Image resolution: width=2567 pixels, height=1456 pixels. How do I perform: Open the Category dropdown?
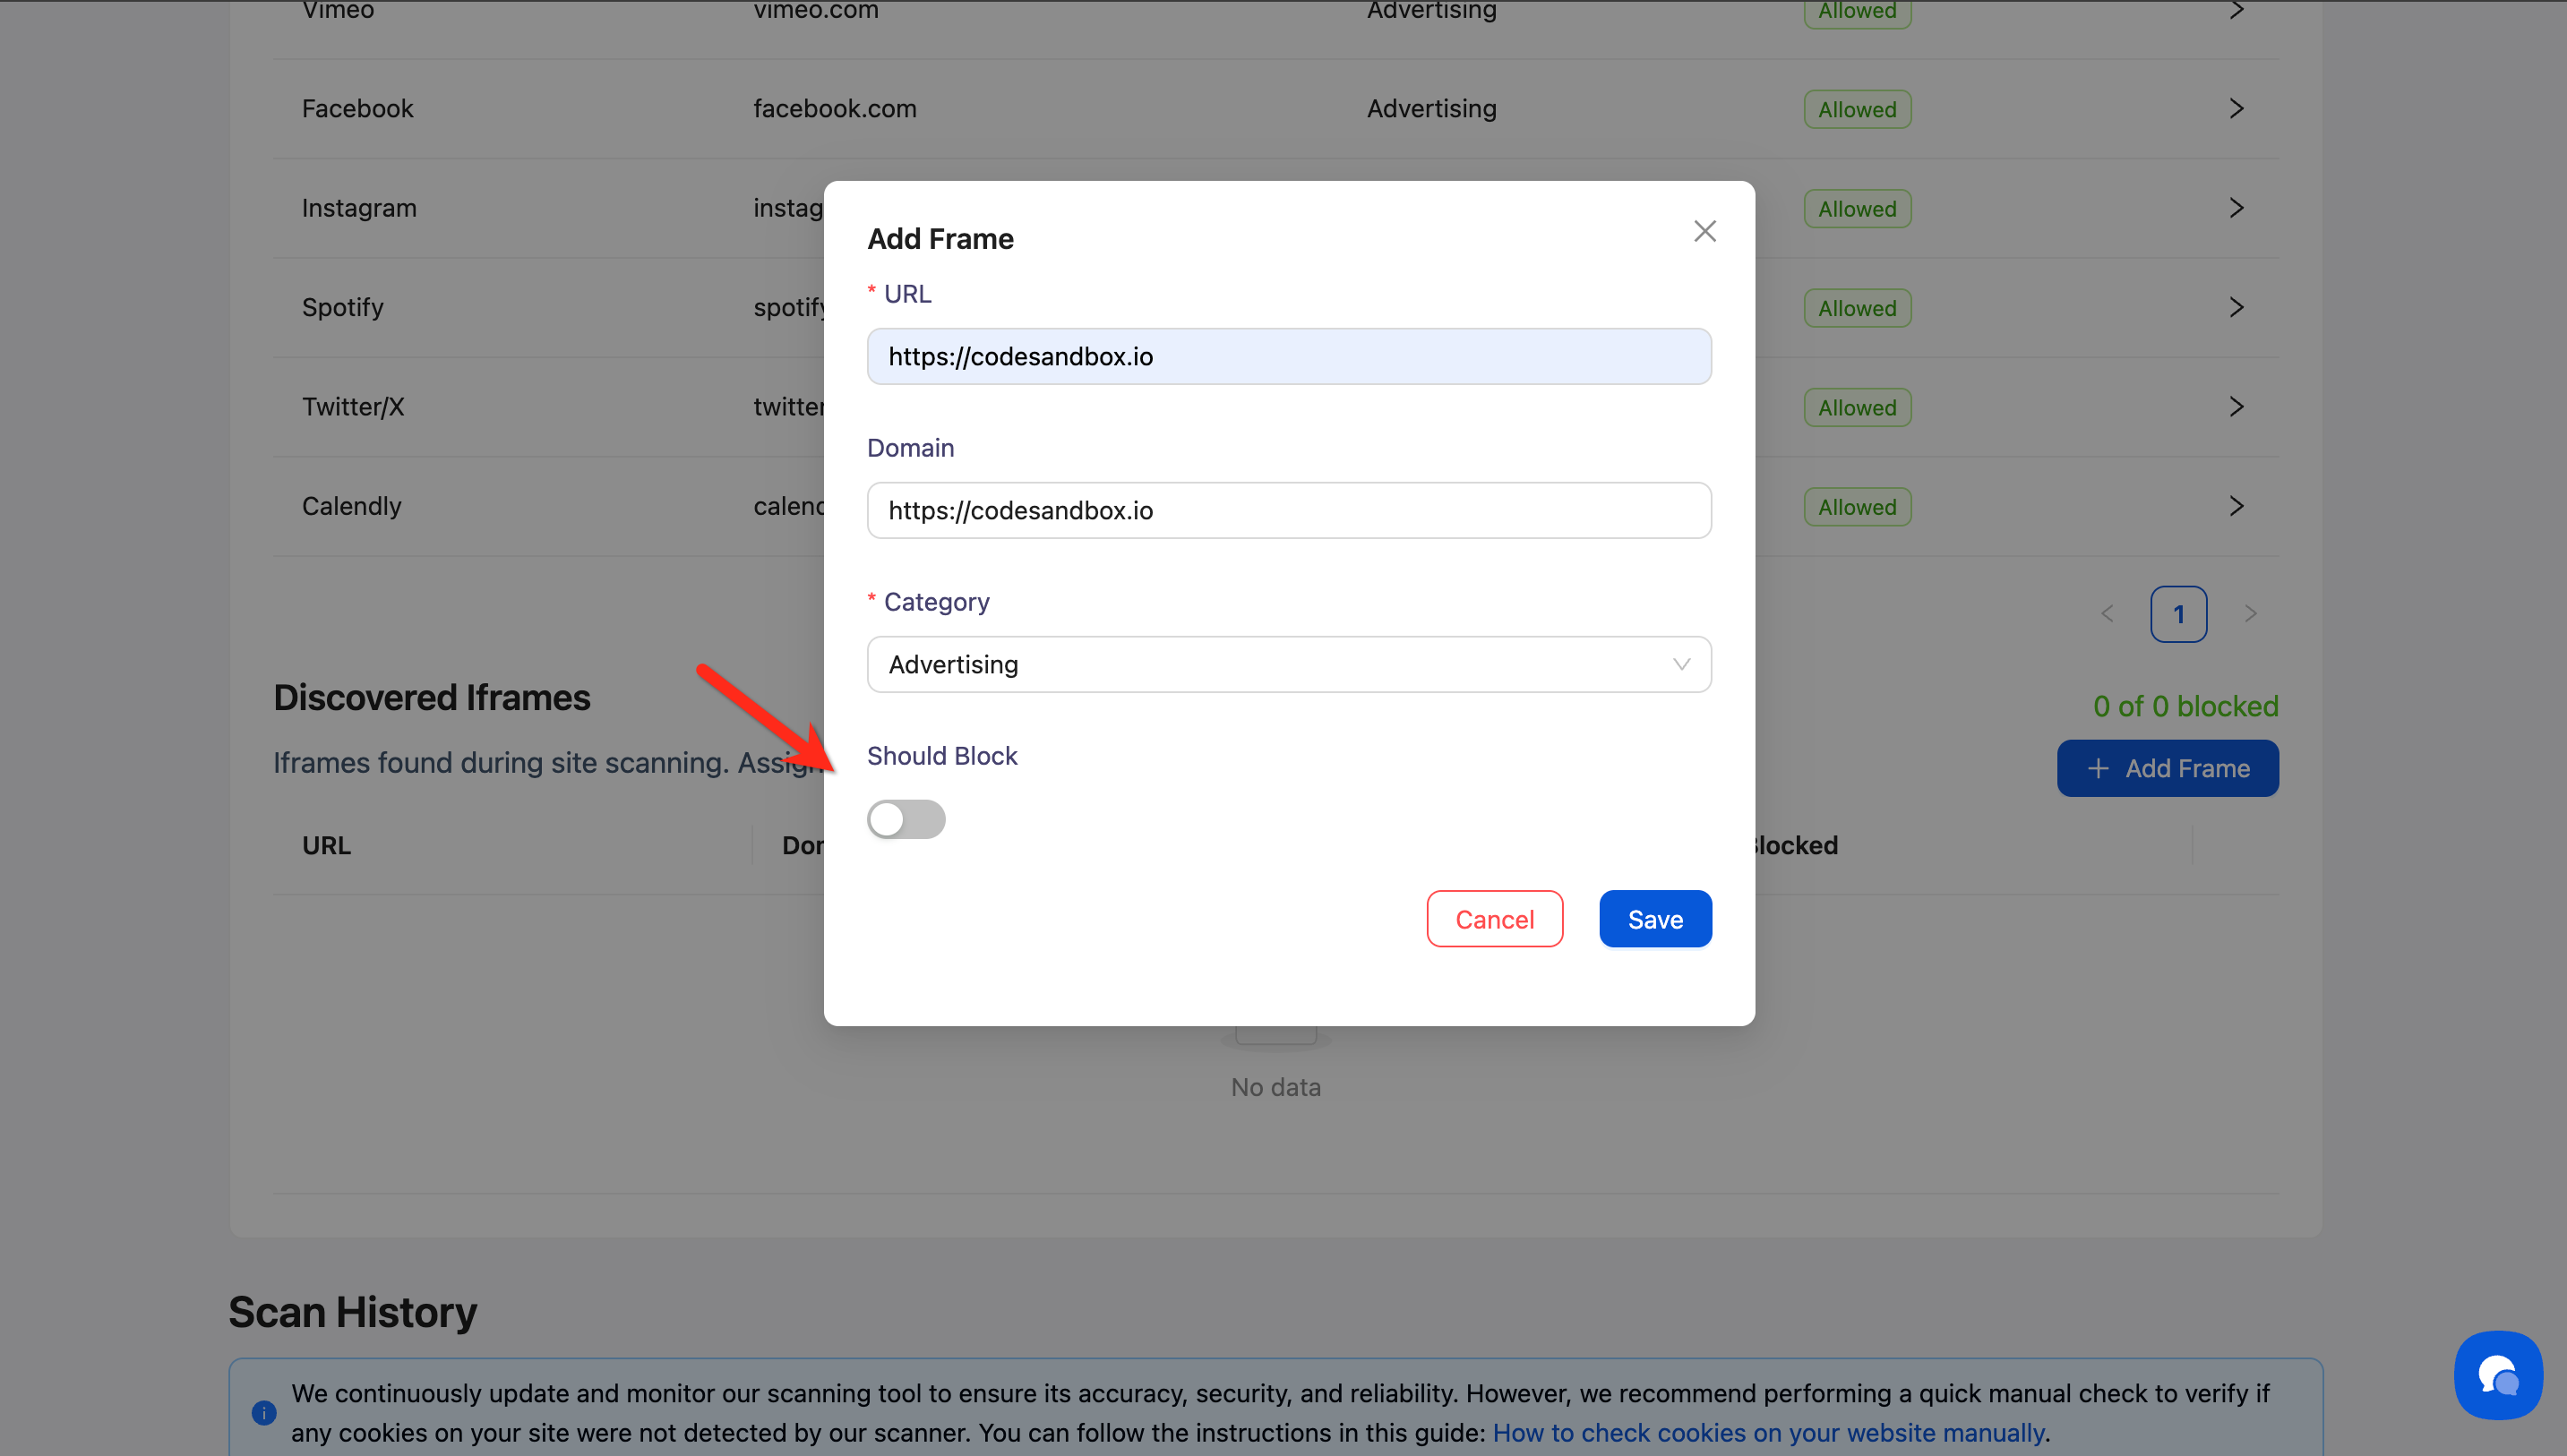pos(1288,664)
